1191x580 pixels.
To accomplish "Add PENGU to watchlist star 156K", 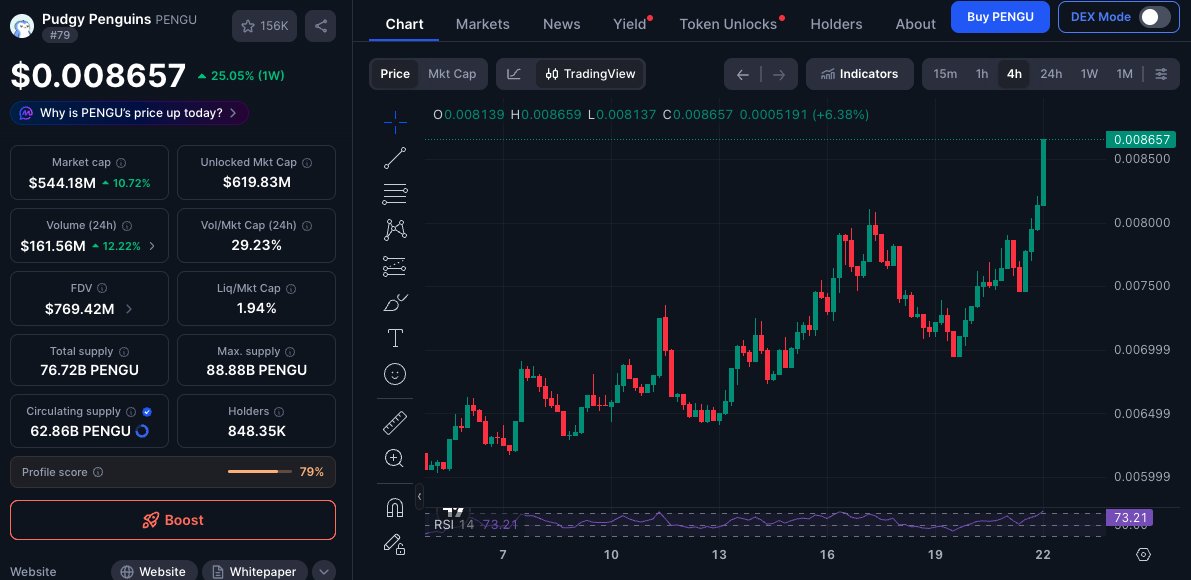I will 264,26.
